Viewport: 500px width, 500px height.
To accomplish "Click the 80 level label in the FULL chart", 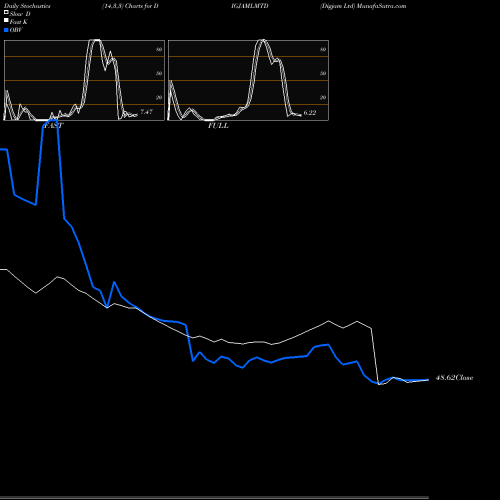I will (x=323, y=49).
